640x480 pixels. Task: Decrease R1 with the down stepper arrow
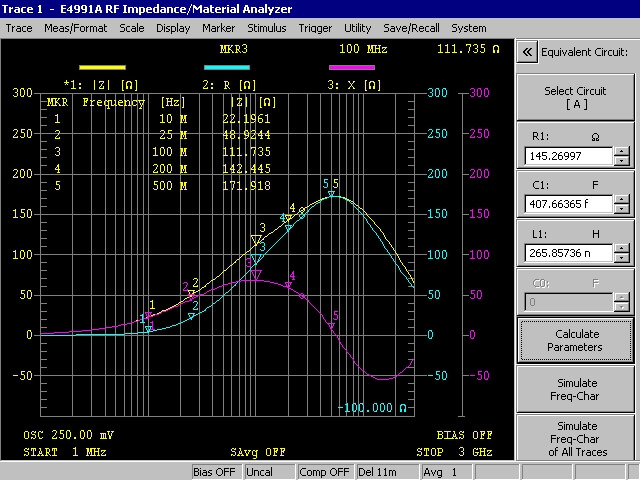click(x=622, y=160)
